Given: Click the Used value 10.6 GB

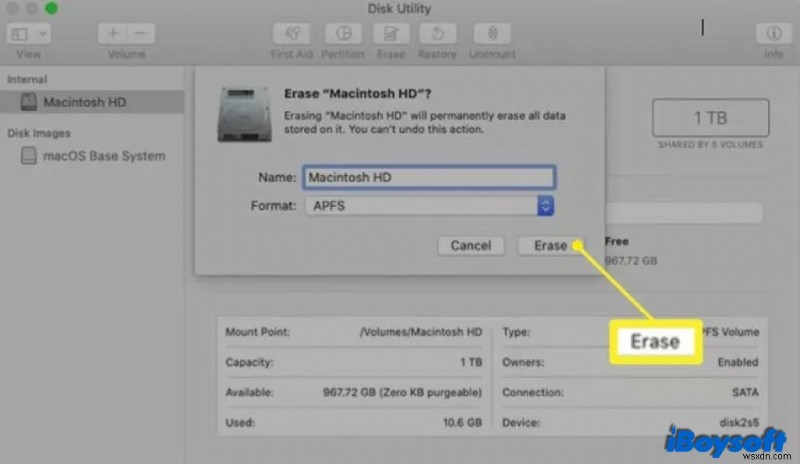Looking at the screenshot, I should click(462, 423).
